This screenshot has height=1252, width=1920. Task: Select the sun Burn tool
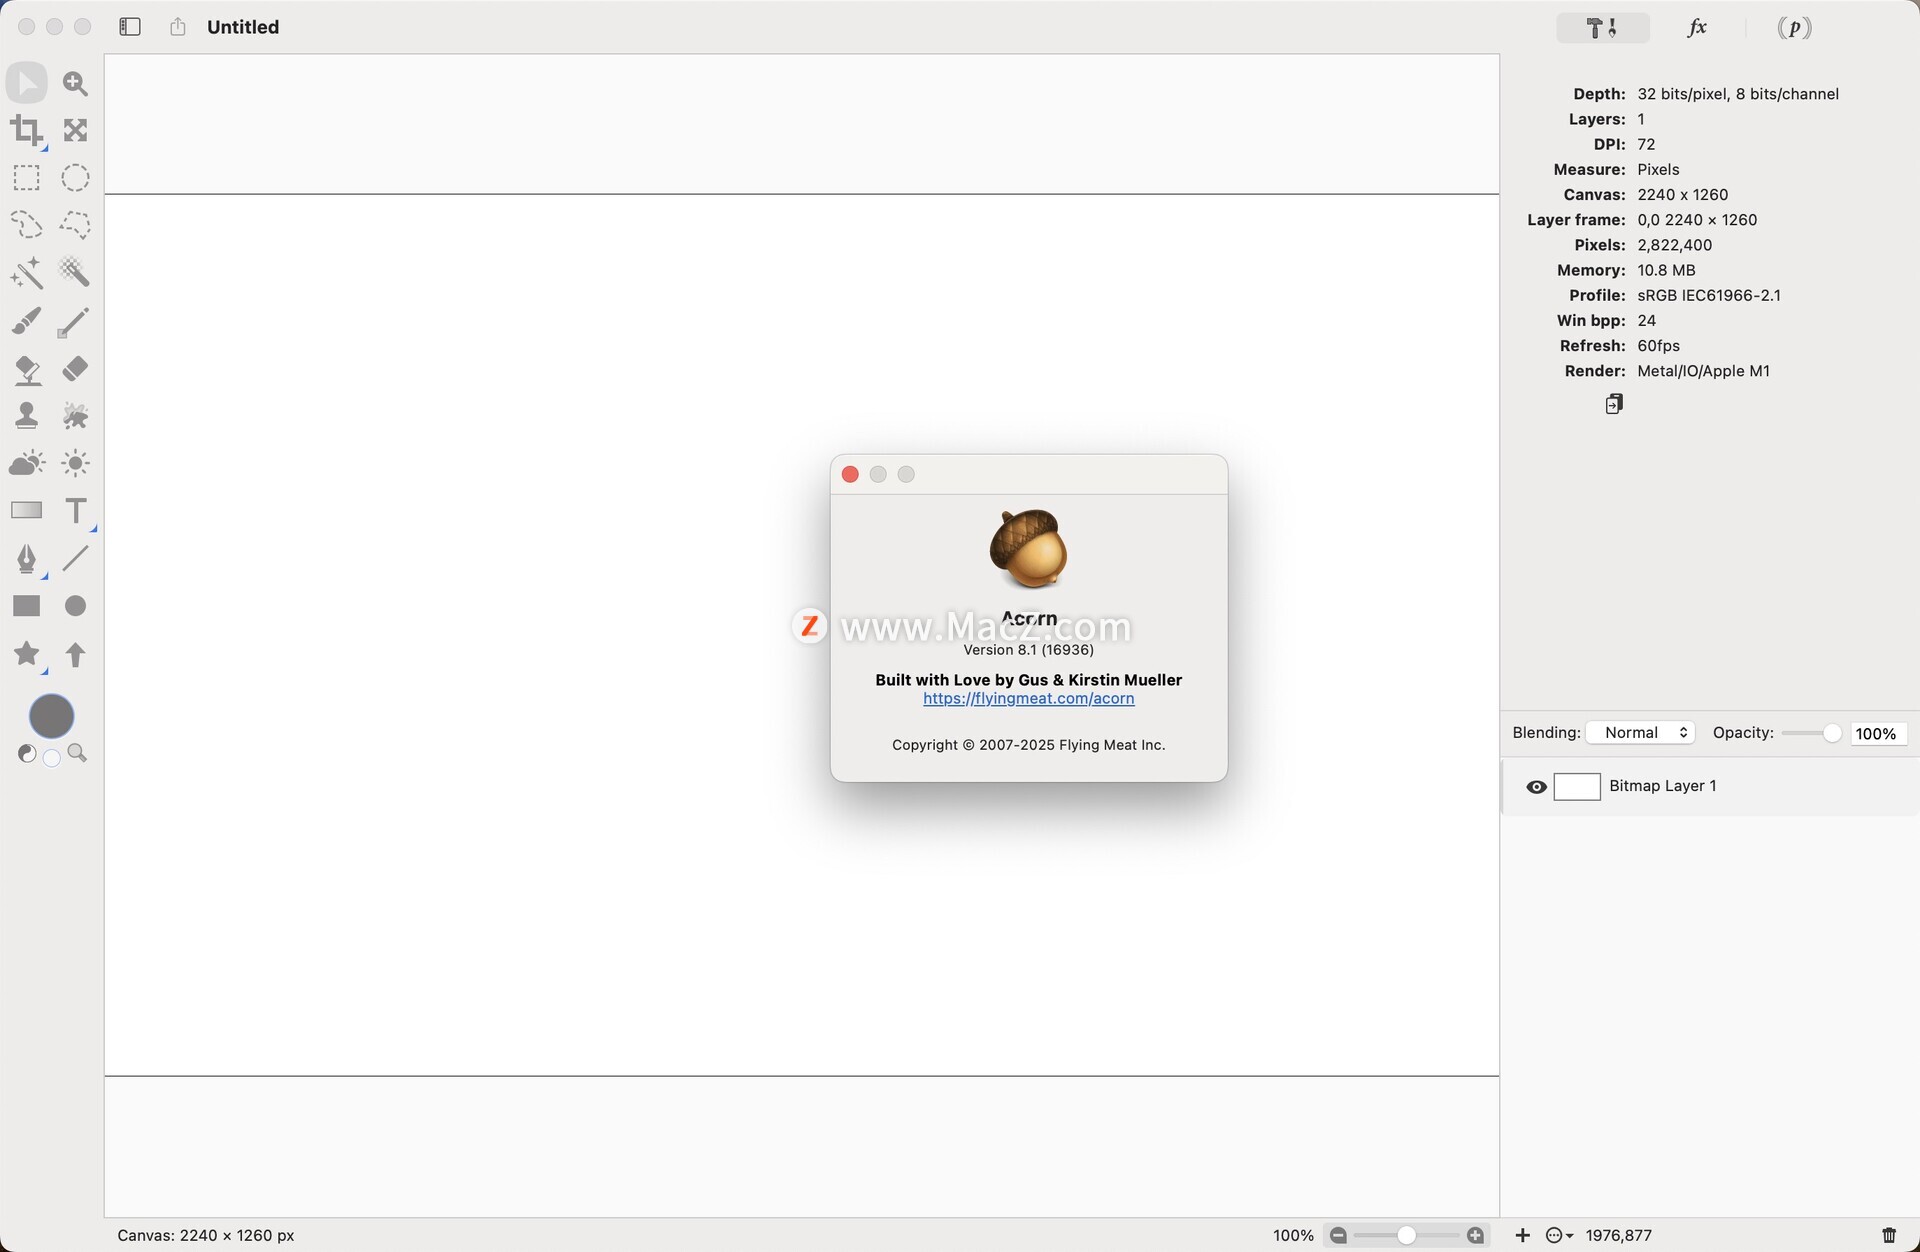pos(75,463)
